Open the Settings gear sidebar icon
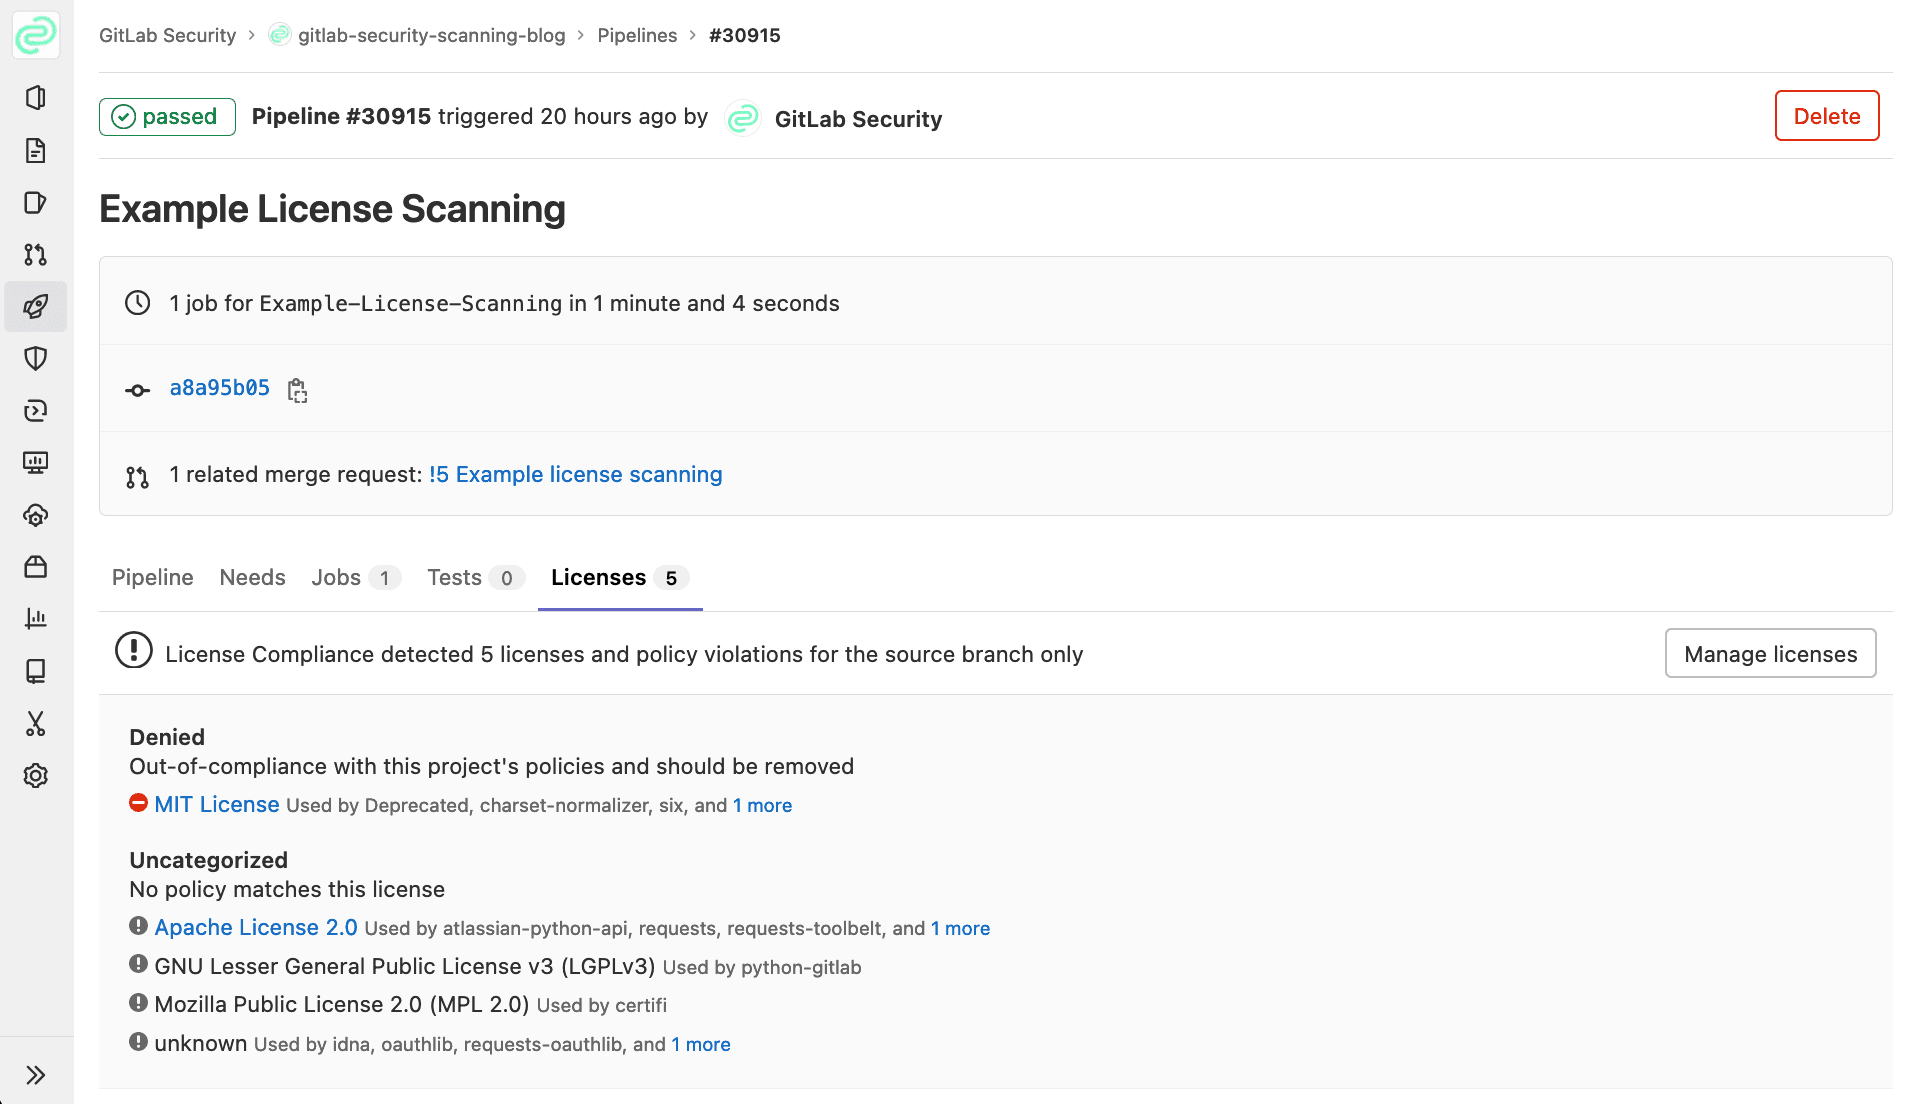The width and height of the screenshot is (1908, 1104). click(x=36, y=776)
